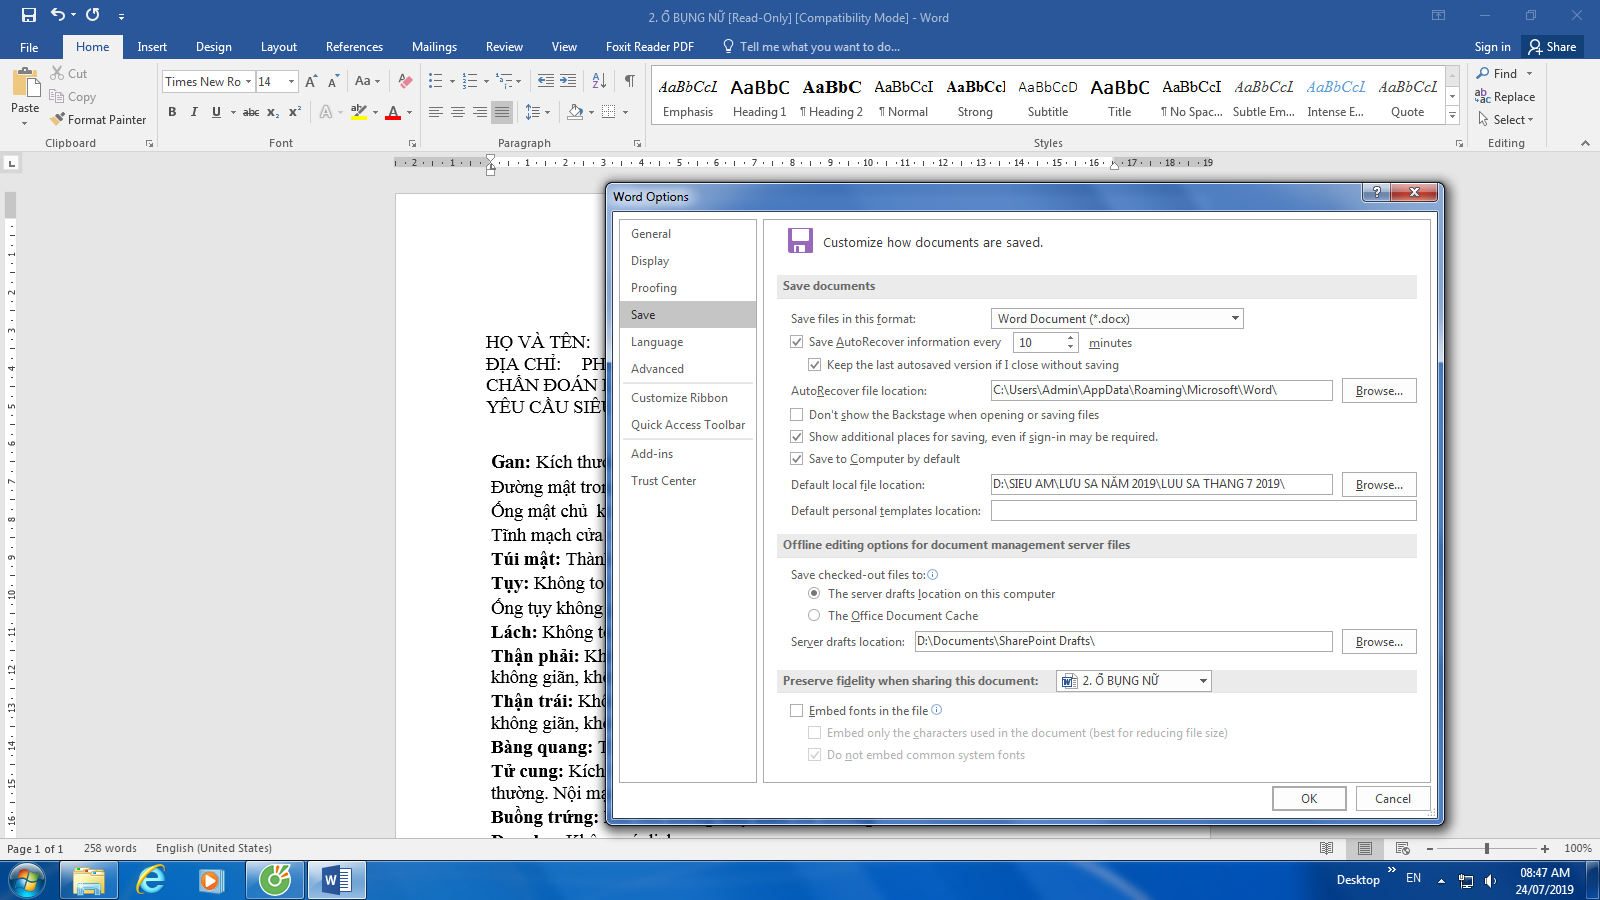Enable Embed fonts in the file
This screenshot has width=1600, height=900.
[797, 711]
